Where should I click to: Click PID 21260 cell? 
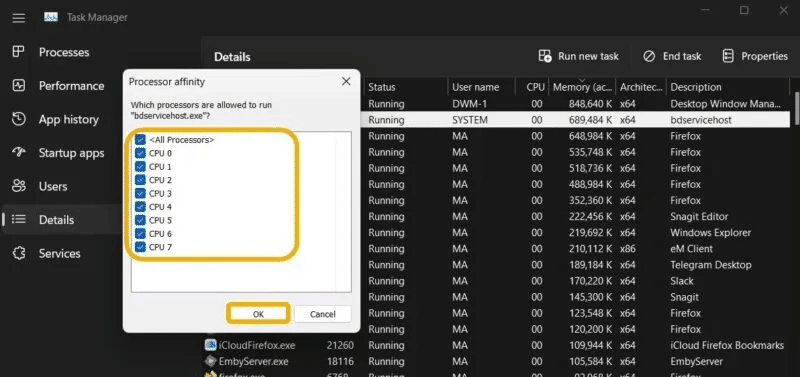click(340, 345)
